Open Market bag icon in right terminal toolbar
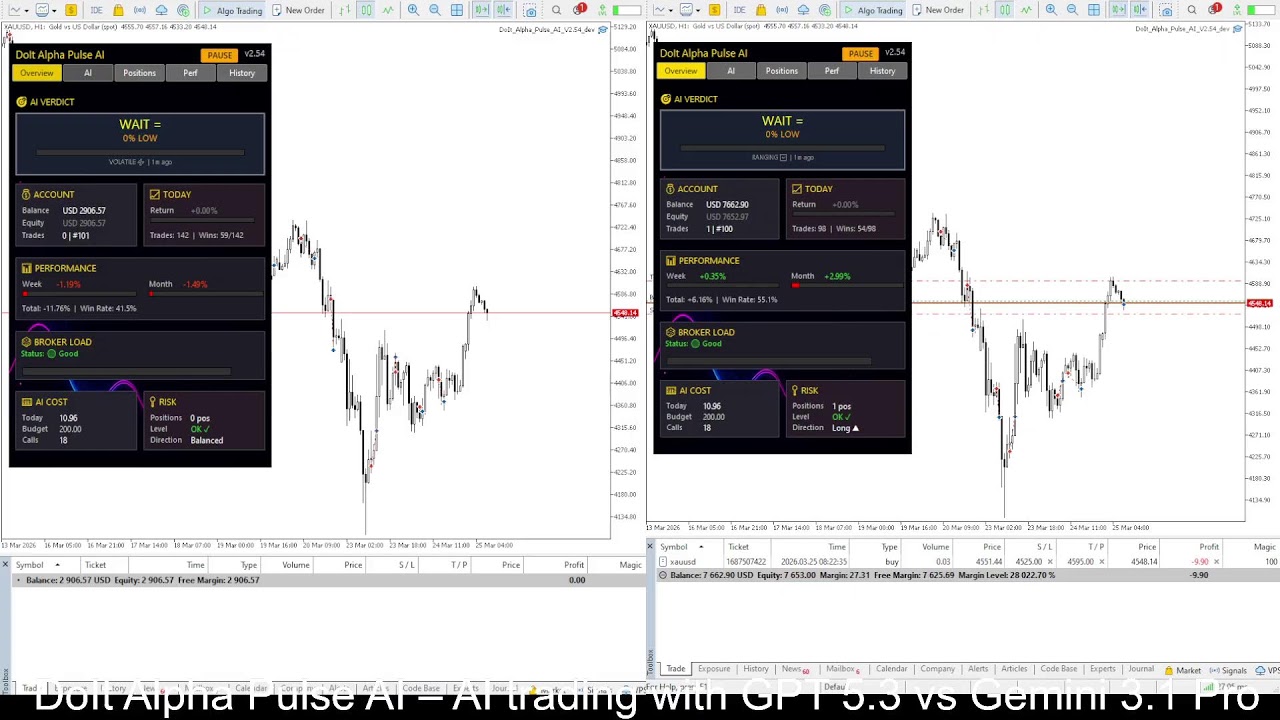Screen dimensions: 1280x720 pos(761,10)
